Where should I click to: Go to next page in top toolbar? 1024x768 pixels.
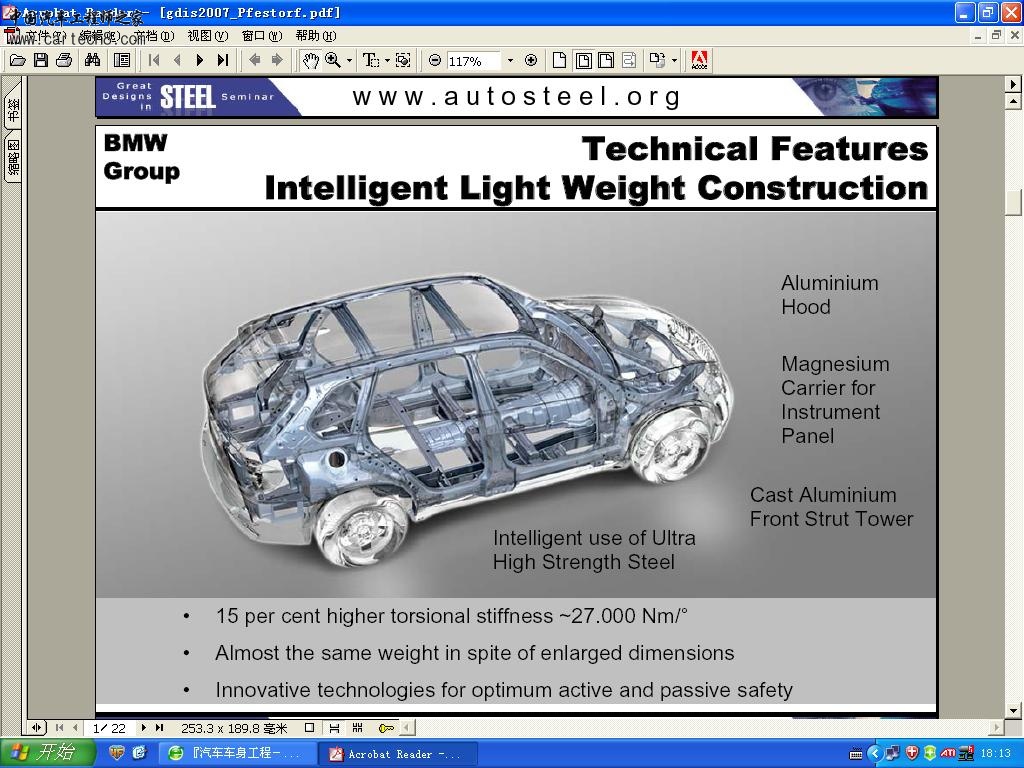click(200, 61)
